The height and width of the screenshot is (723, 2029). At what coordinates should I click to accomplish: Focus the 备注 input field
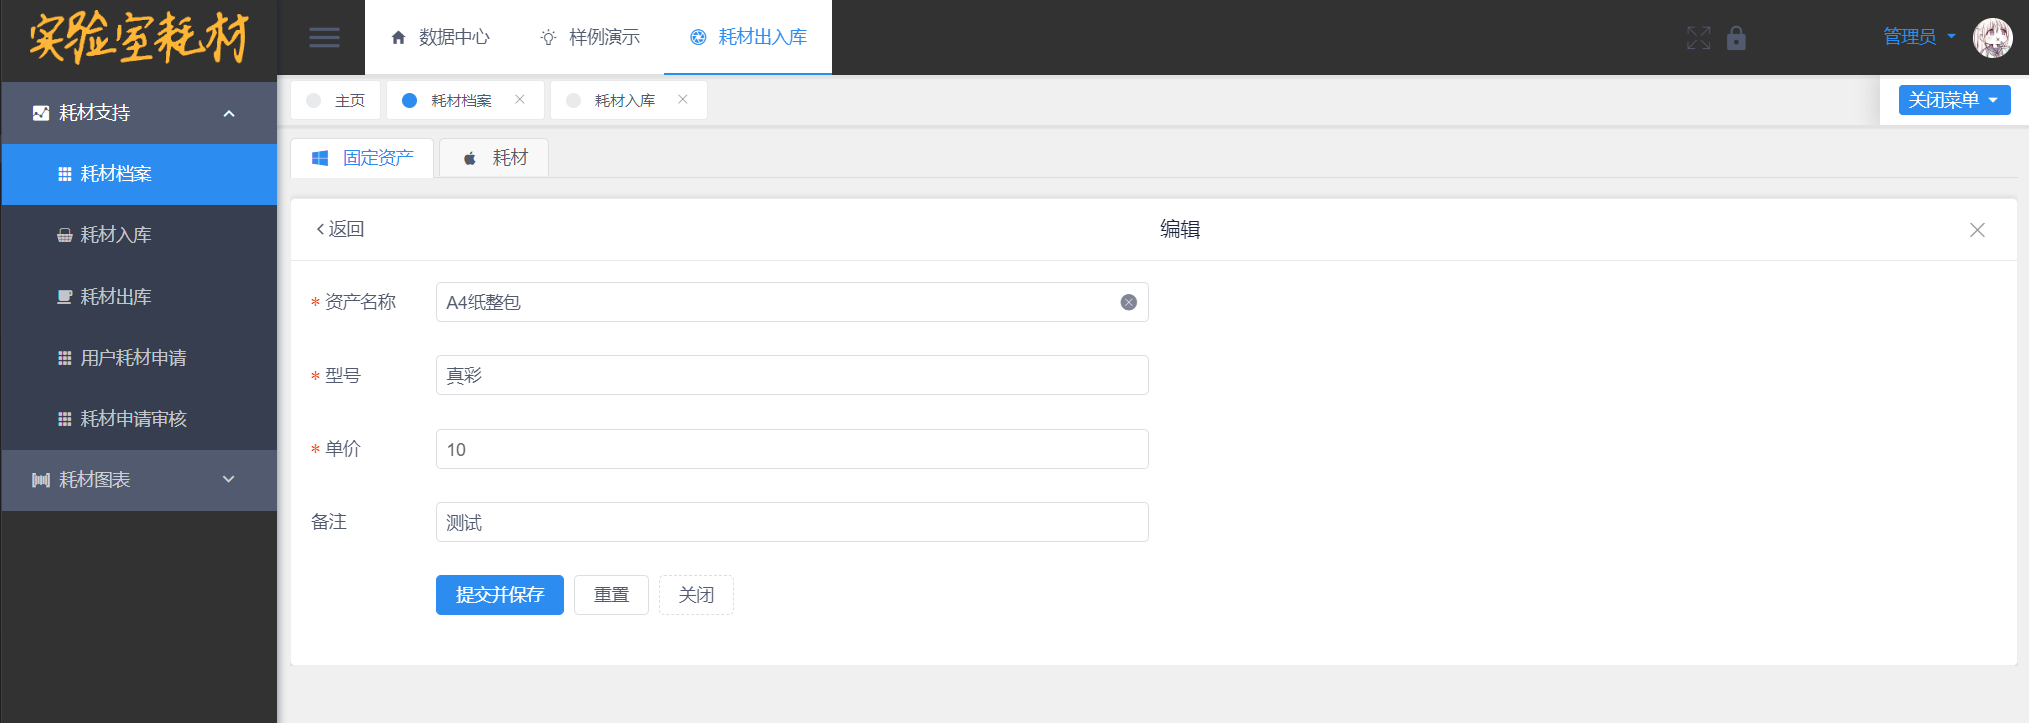tap(792, 522)
